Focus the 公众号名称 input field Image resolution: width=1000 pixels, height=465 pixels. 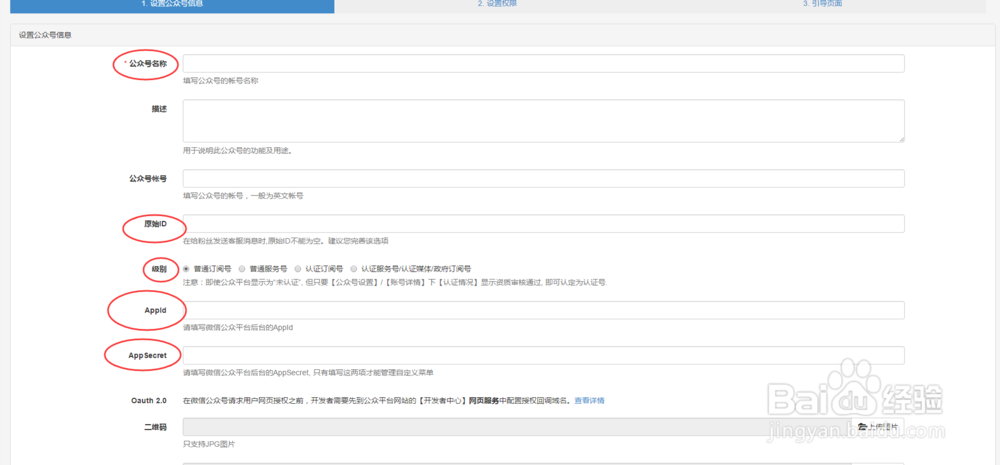tap(543, 64)
